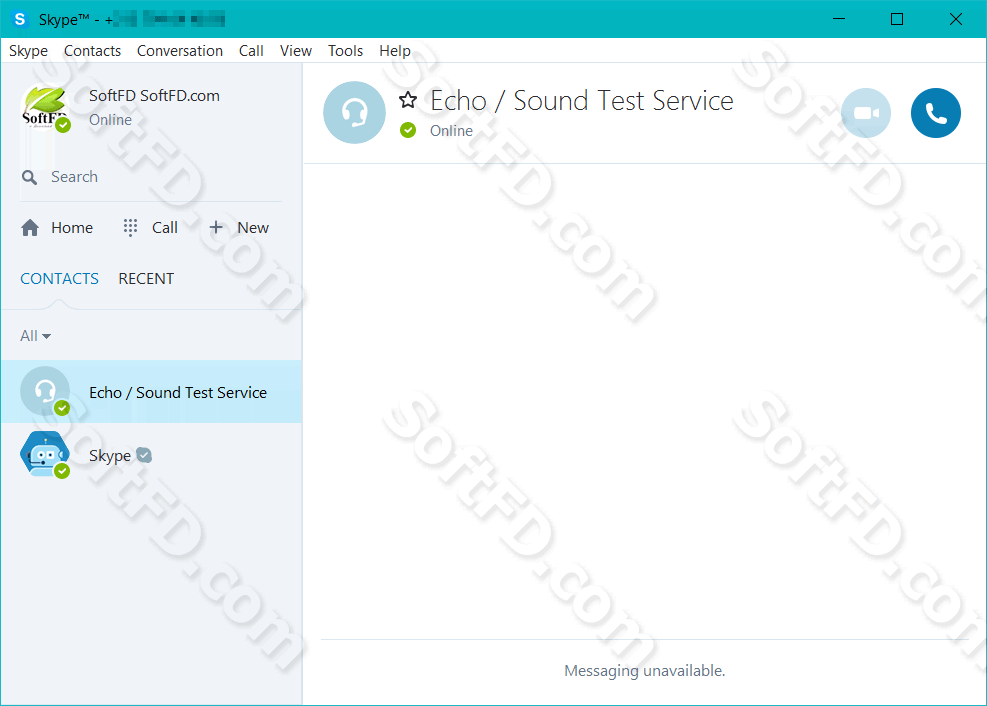The height and width of the screenshot is (706, 987).
Task: Click the Echo headset avatar in contact list
Action: [45, 391]
